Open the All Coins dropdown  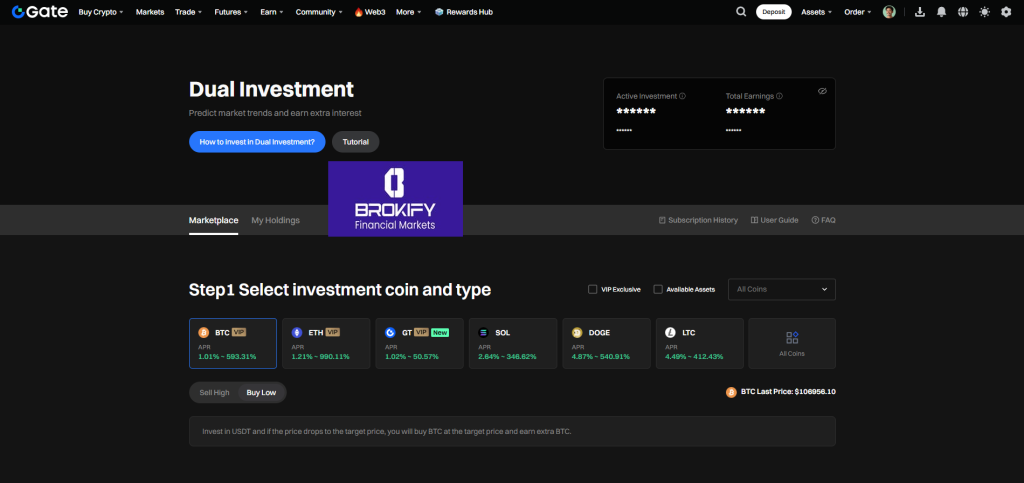(782, 289)
